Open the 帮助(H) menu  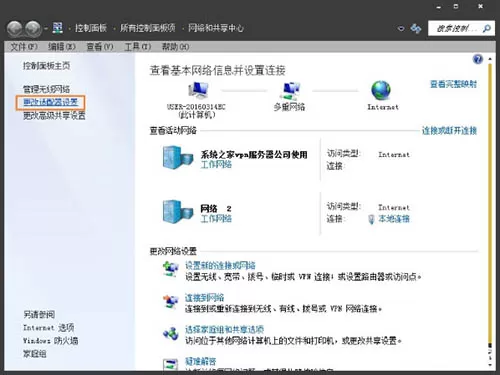(x=175, y=47)
